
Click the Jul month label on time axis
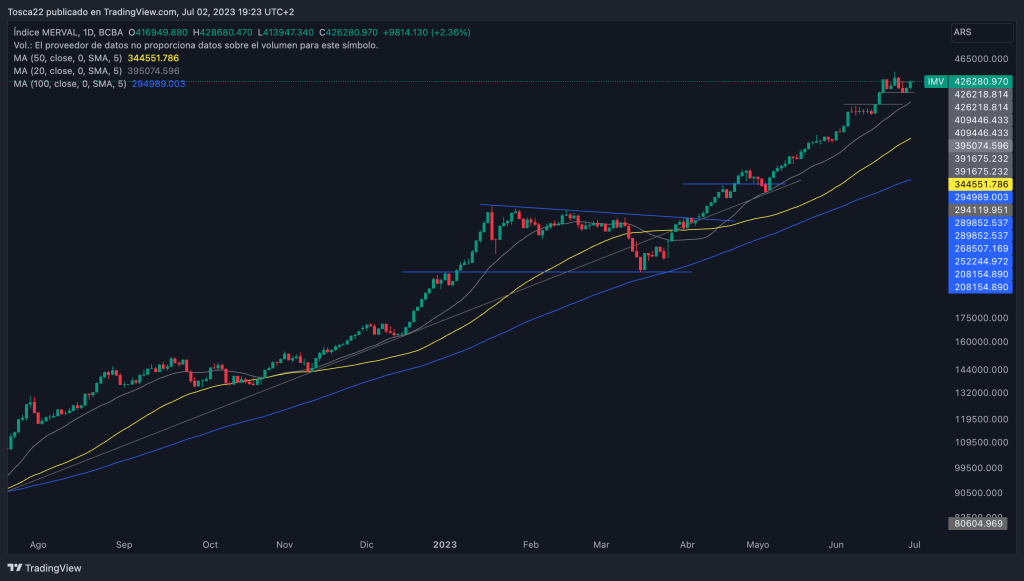click(914, 545)
